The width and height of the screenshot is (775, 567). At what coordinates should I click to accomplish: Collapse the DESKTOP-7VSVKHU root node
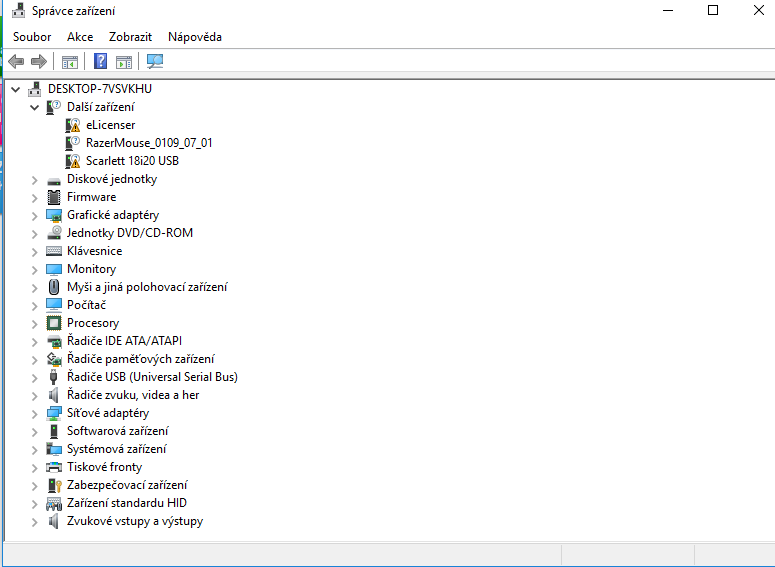[16, 89]
